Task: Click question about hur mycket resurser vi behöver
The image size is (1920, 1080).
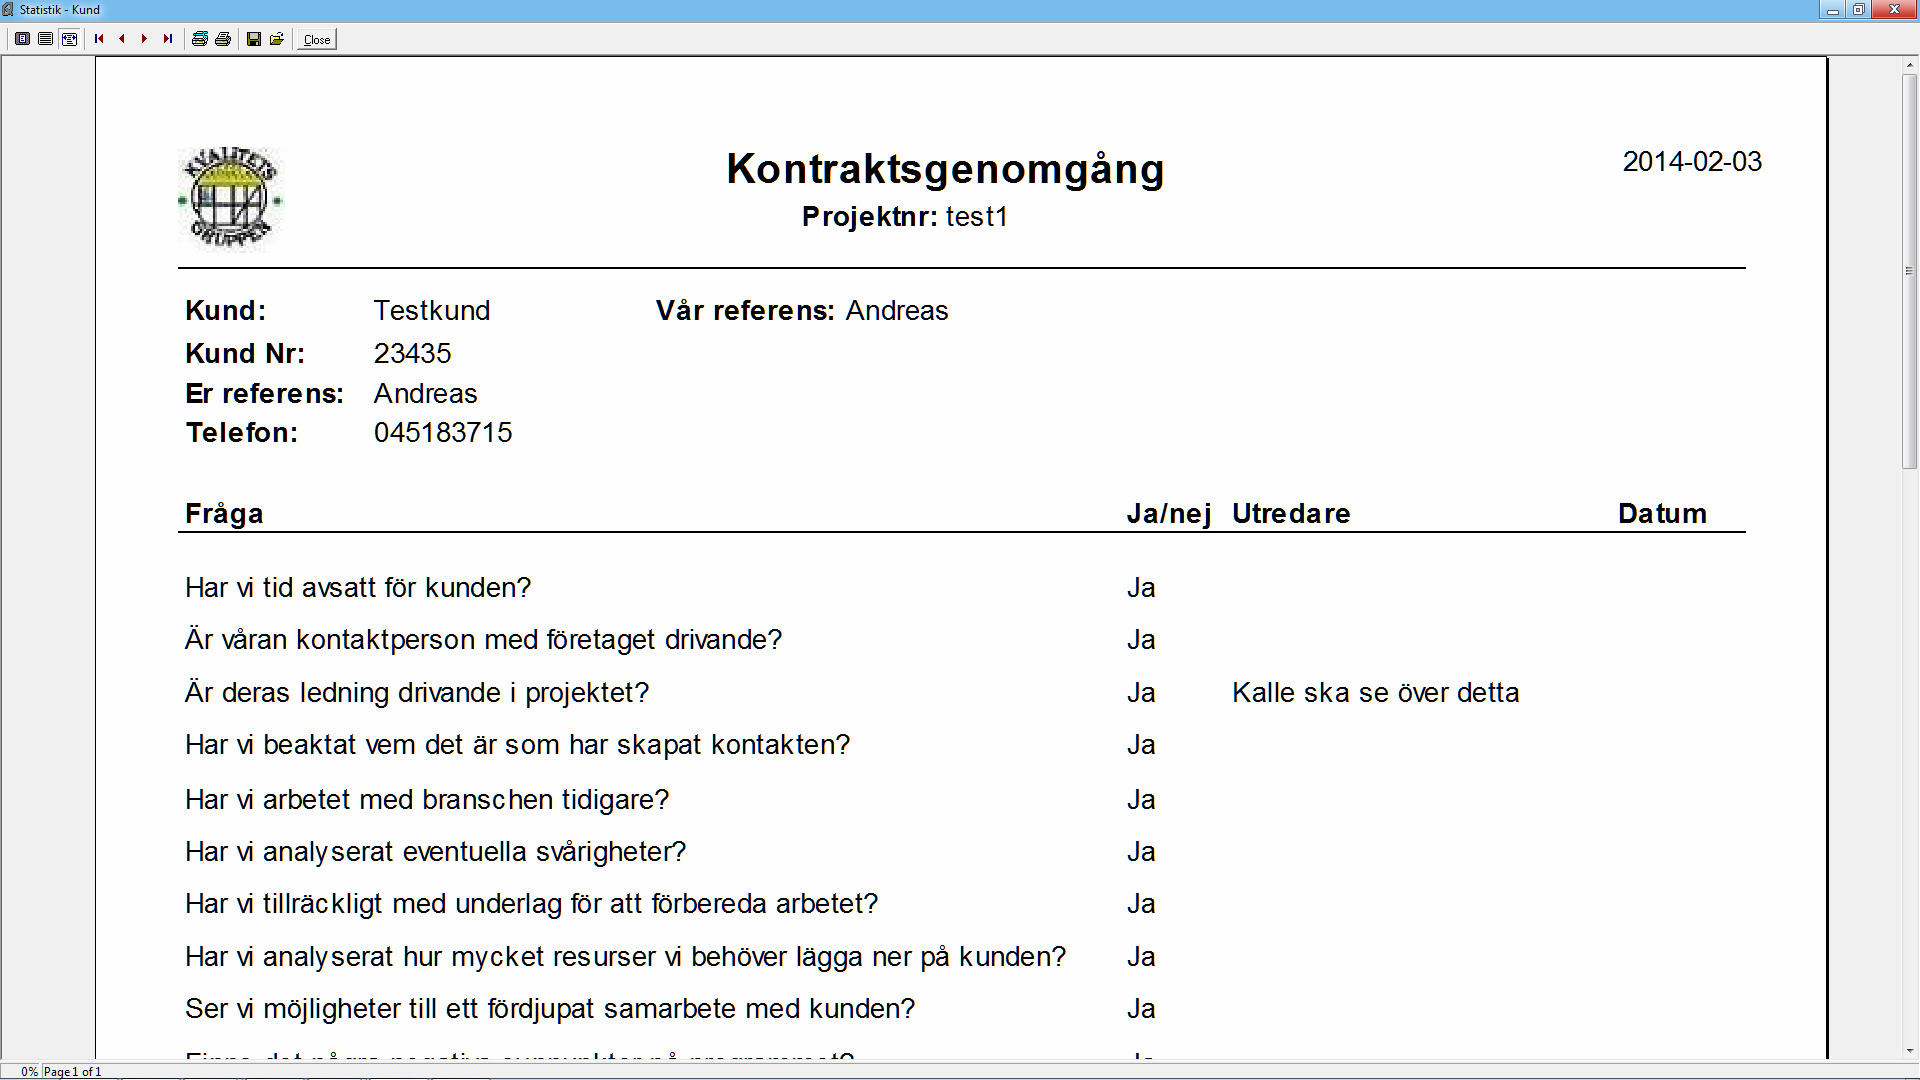Action: (626, 957)
